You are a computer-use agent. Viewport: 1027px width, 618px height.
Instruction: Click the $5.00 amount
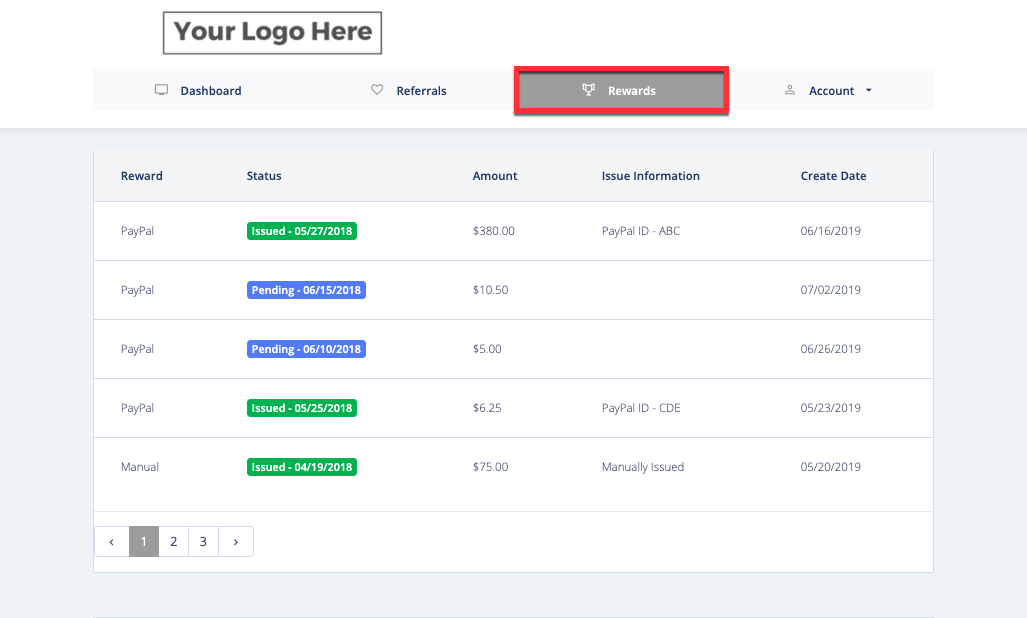coord(487,349)
